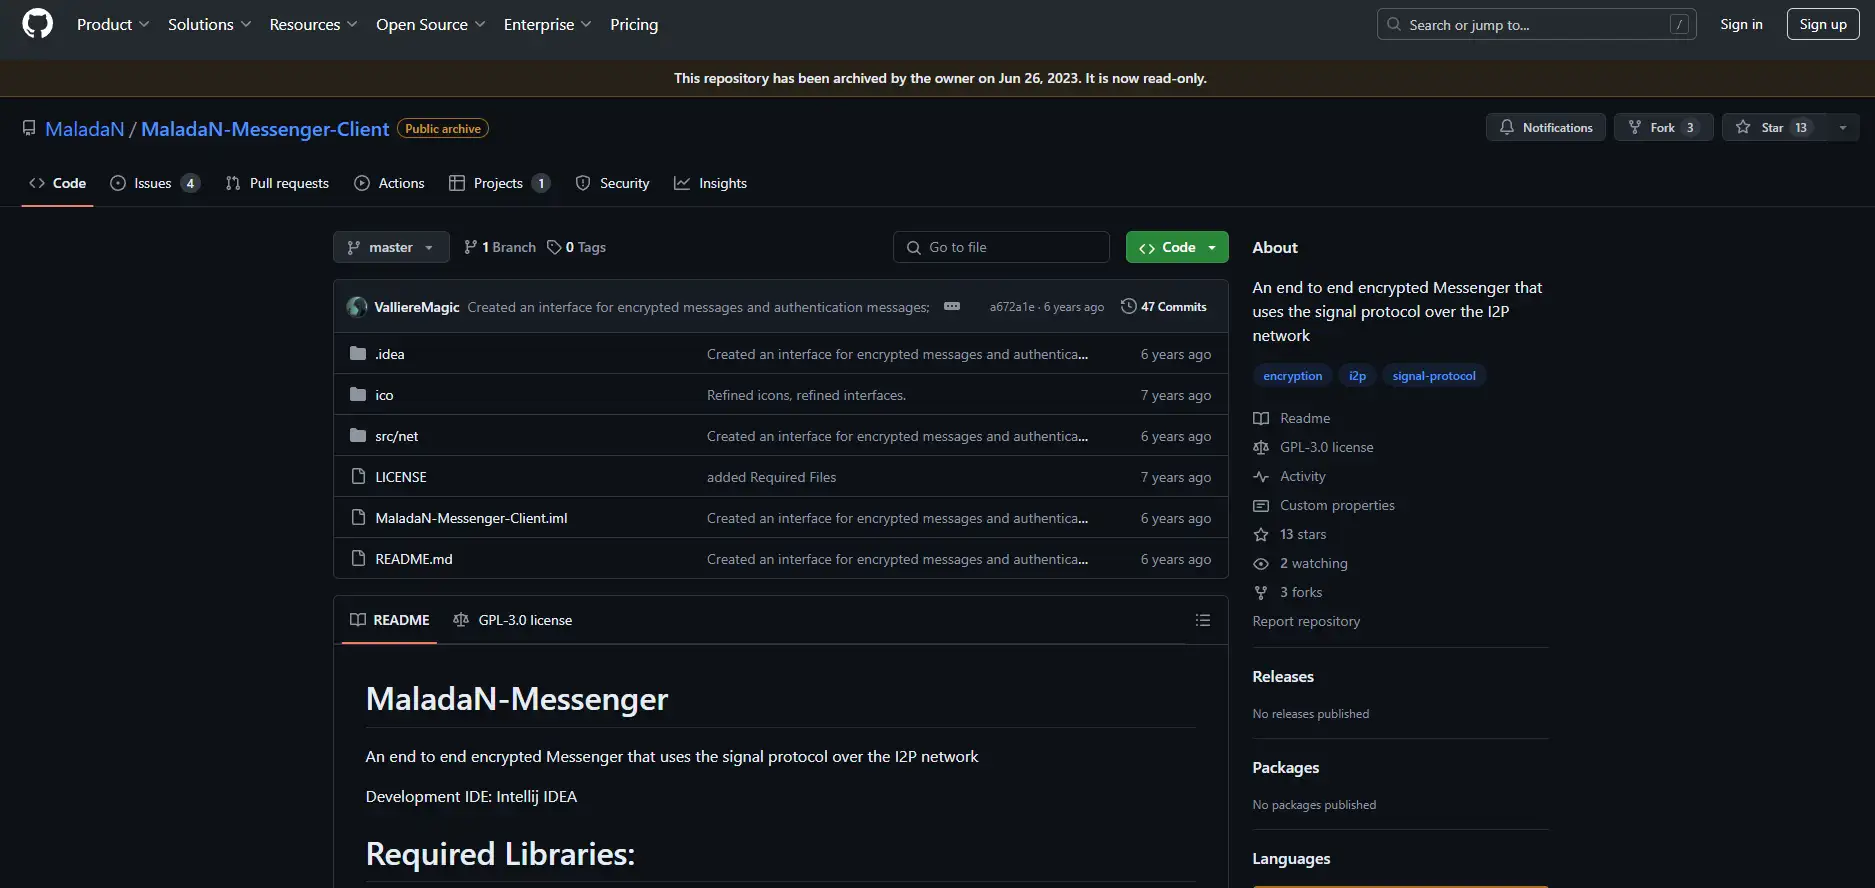Fork the repository via Fork button
The image size is (1875, 888).
point(1663,127)
